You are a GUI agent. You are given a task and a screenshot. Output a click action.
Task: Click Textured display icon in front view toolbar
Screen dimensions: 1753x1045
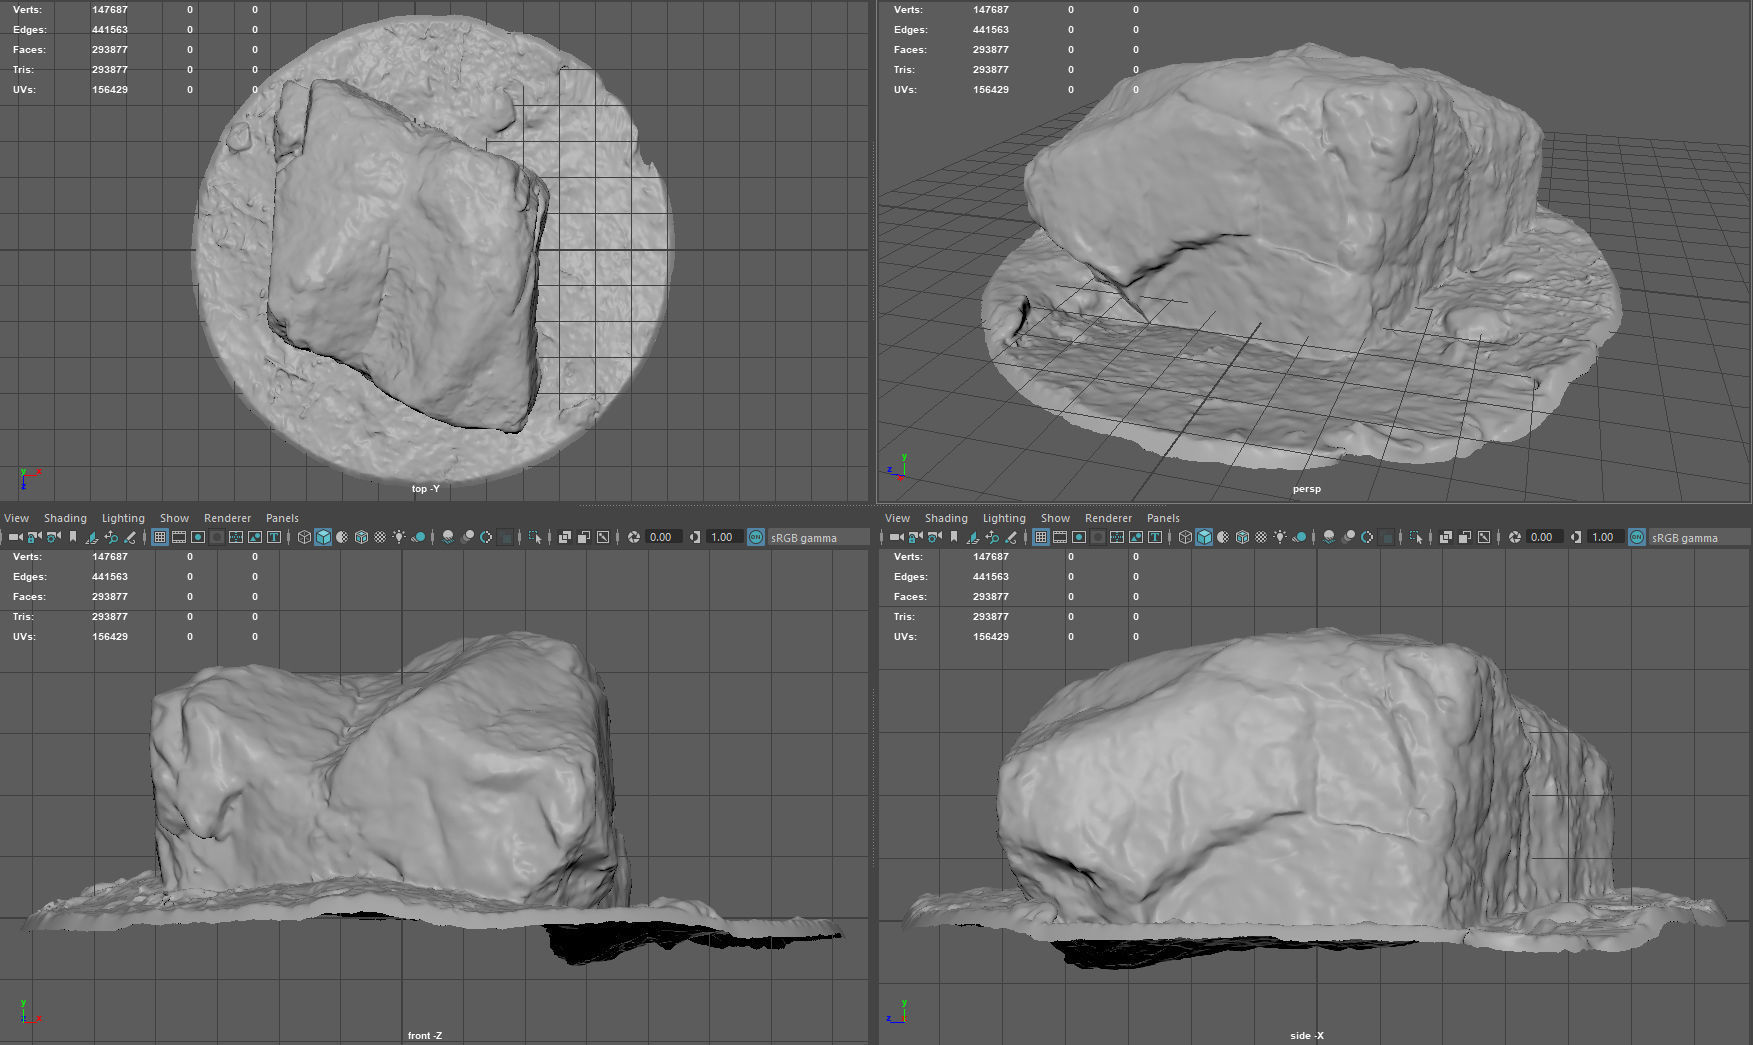click(x=380, y=537)
